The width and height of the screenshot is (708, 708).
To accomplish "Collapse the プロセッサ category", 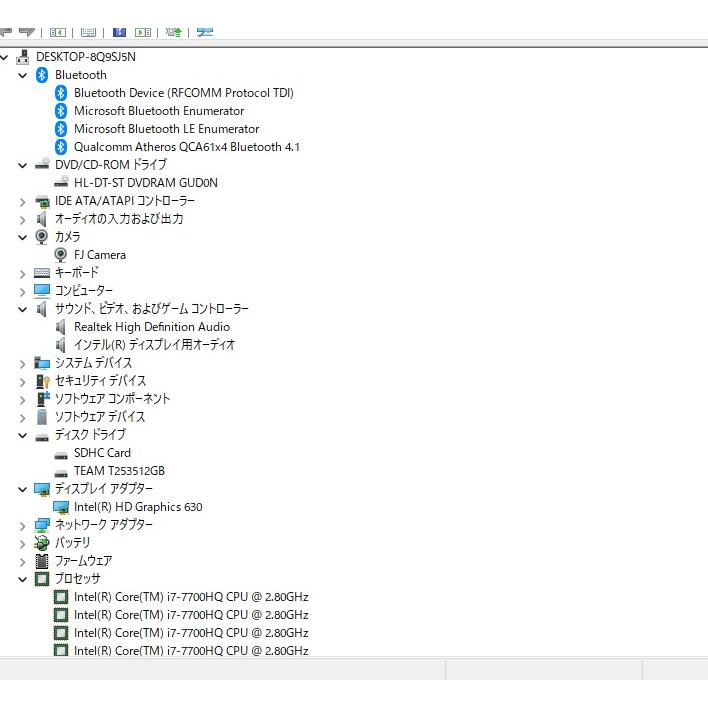I will click(x=23, y=579).
